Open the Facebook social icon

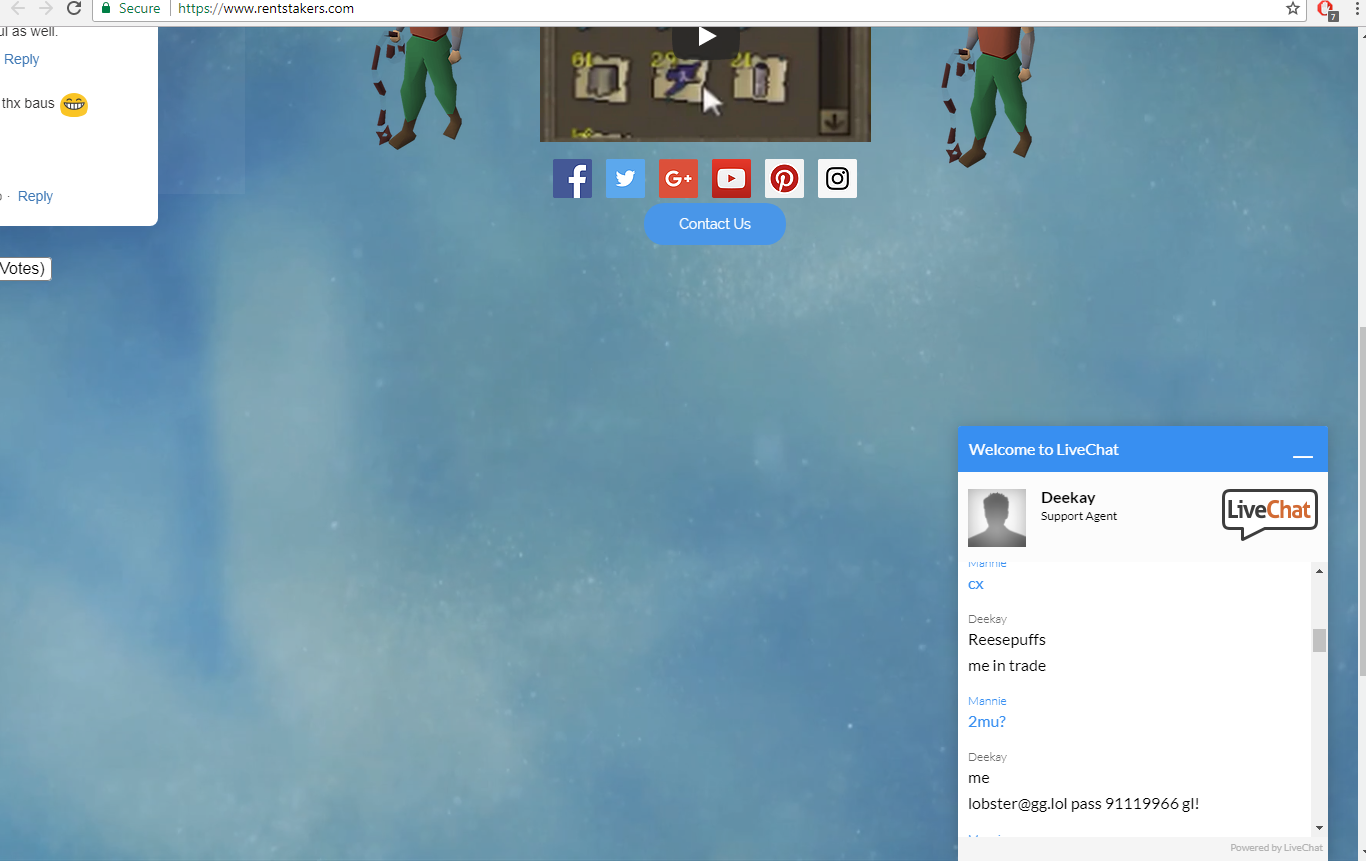coord(572,179)
